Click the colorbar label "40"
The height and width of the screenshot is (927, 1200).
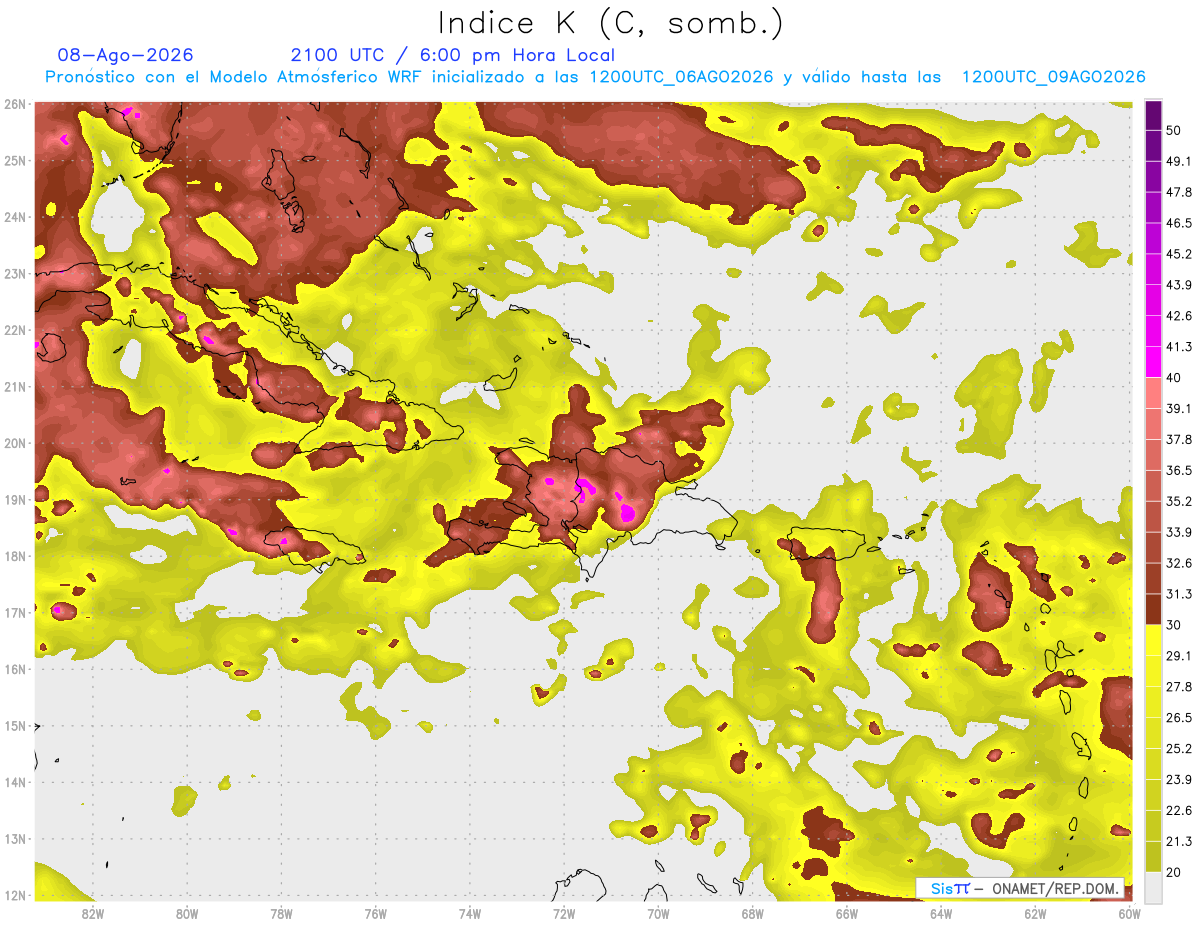pos(1174,378)
